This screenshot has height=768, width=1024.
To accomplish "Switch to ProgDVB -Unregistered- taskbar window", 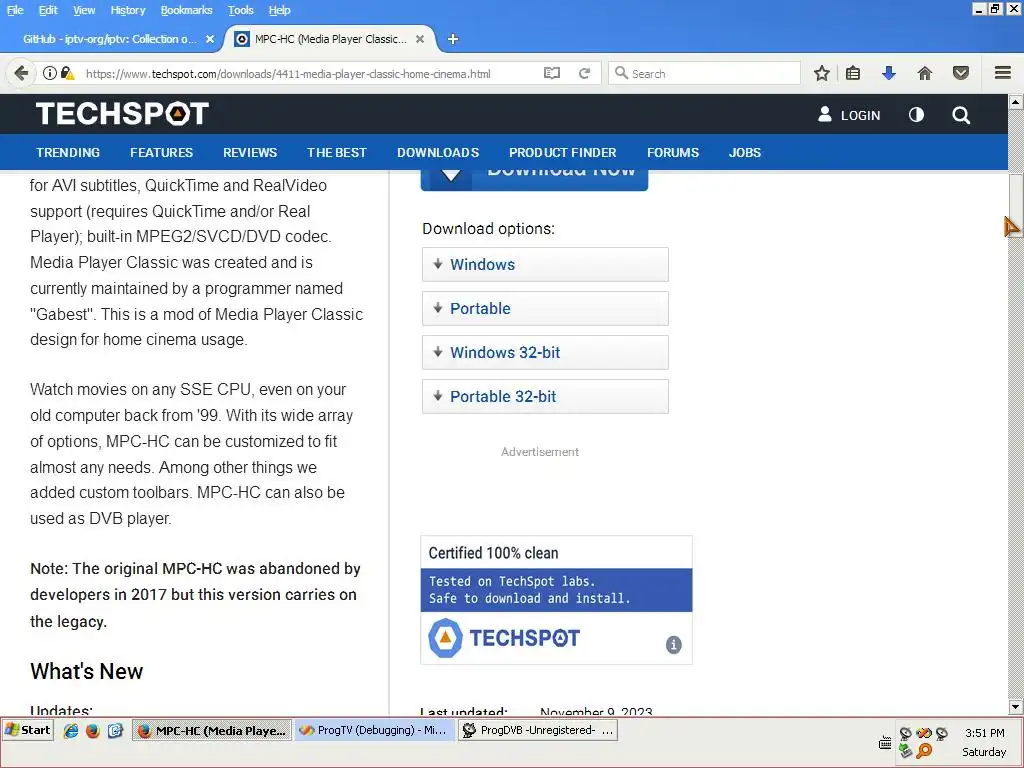I will [538, 730].
